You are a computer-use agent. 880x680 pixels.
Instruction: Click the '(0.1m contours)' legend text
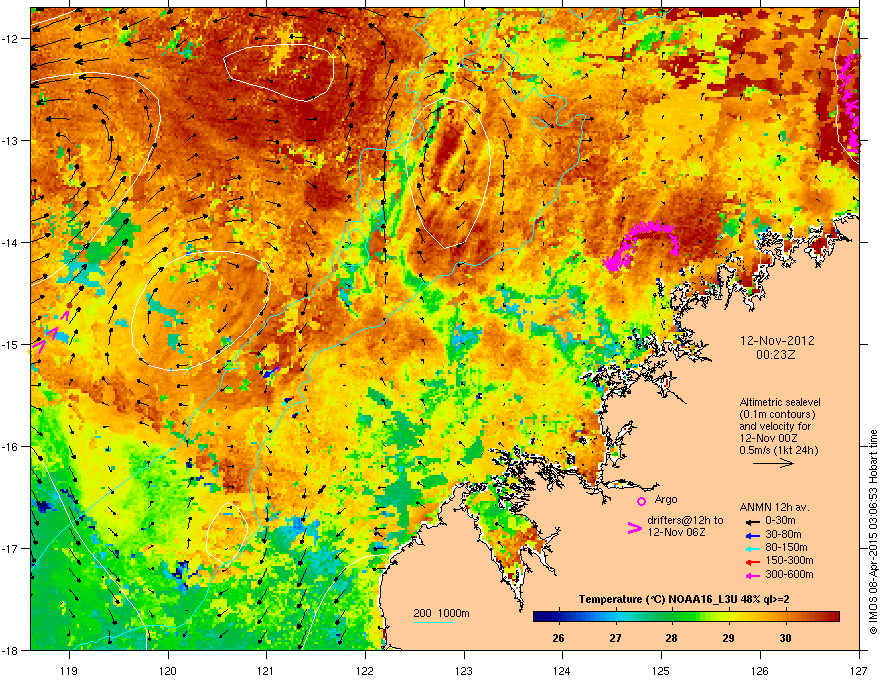coord(777,415)
